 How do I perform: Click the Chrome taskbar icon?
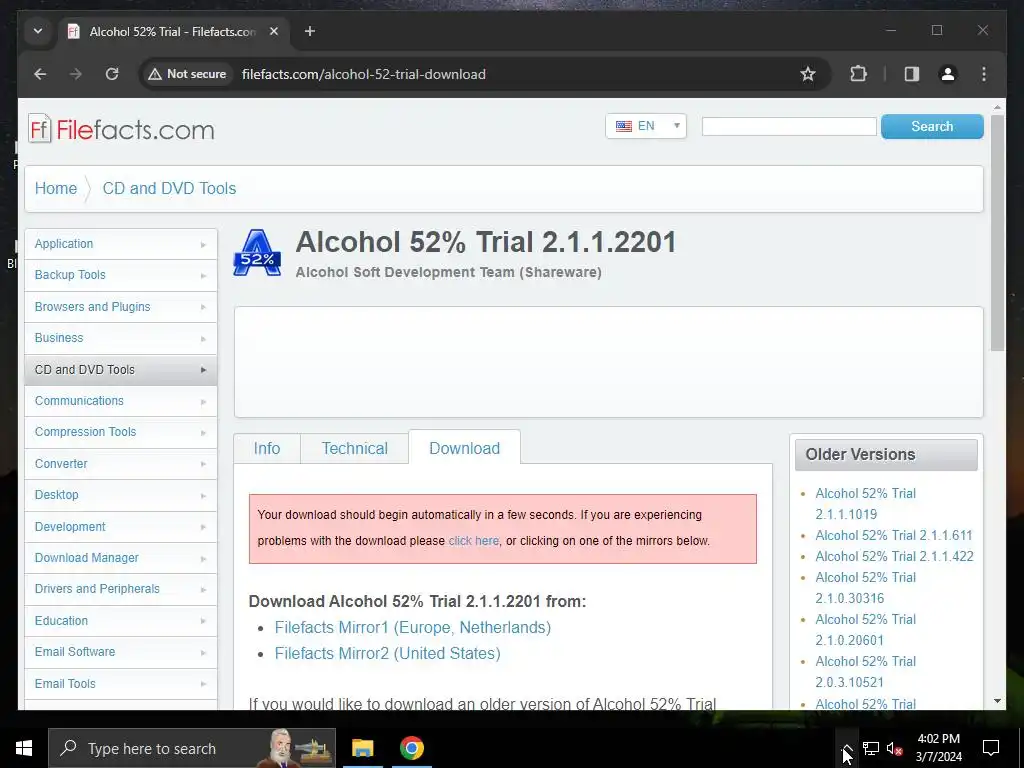[411, 748]
